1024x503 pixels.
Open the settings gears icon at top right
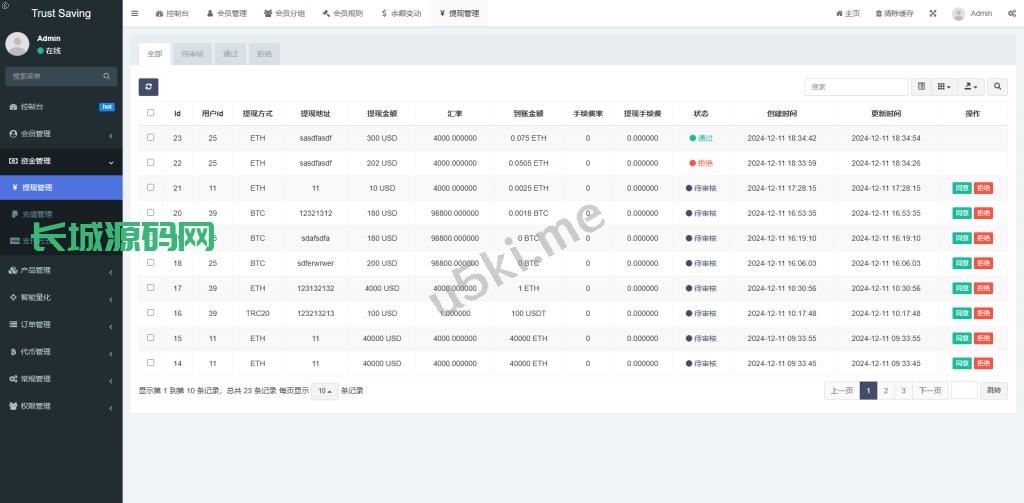pos(1012,13)
